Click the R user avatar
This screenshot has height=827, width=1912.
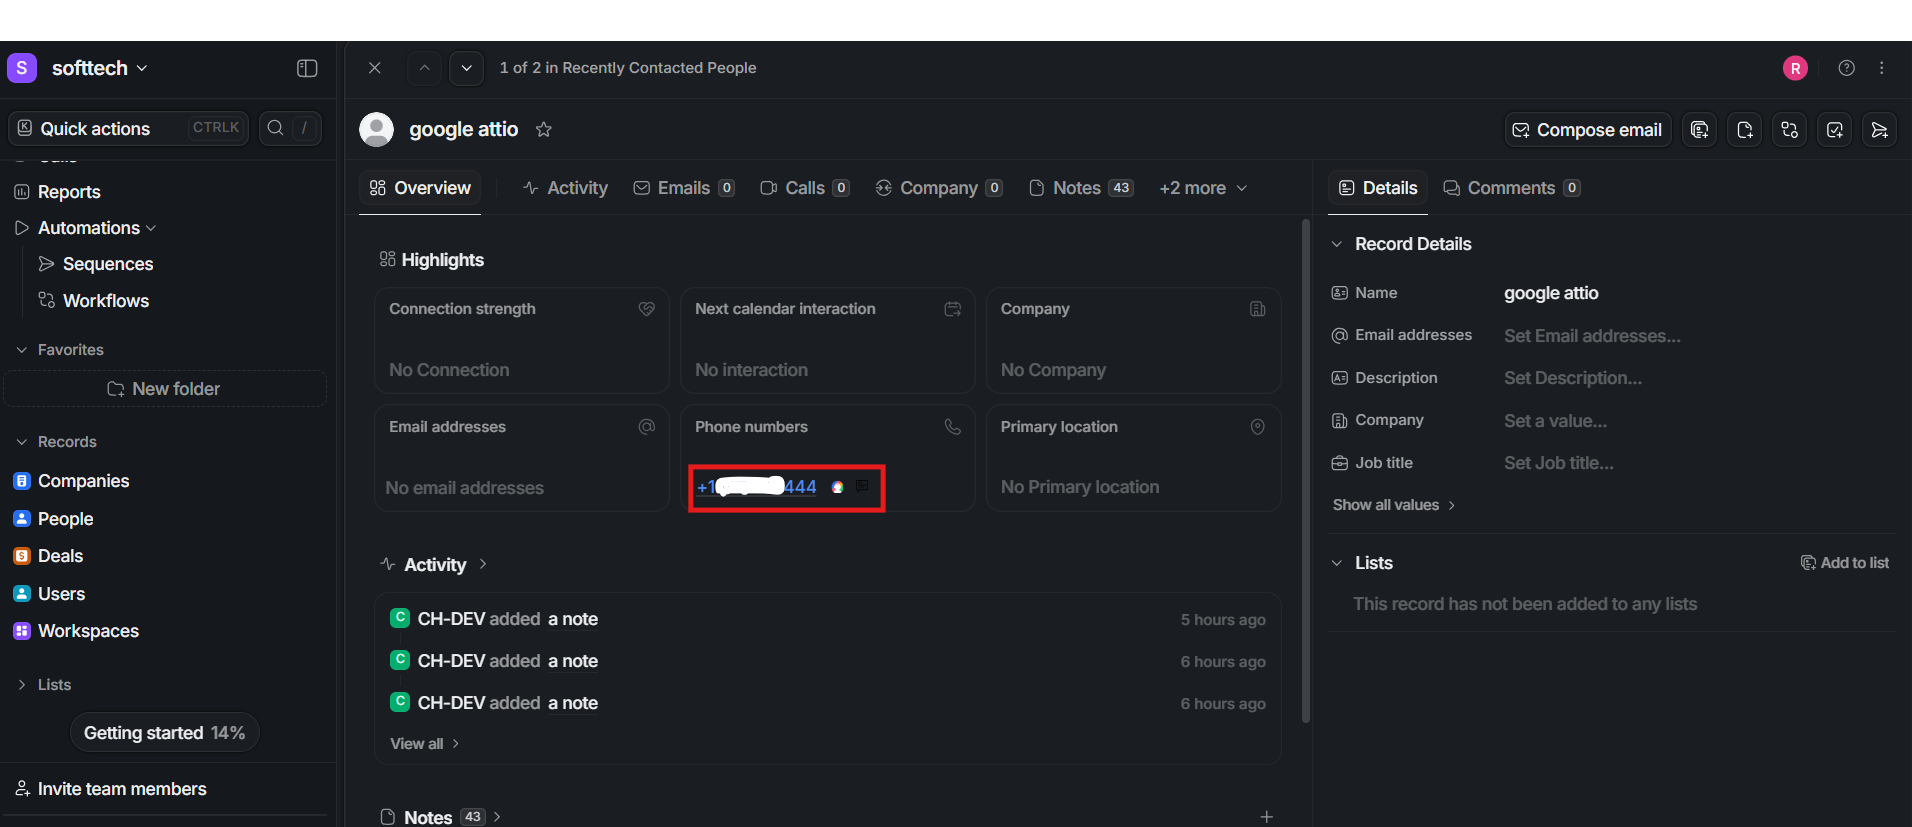(1795, 68)
